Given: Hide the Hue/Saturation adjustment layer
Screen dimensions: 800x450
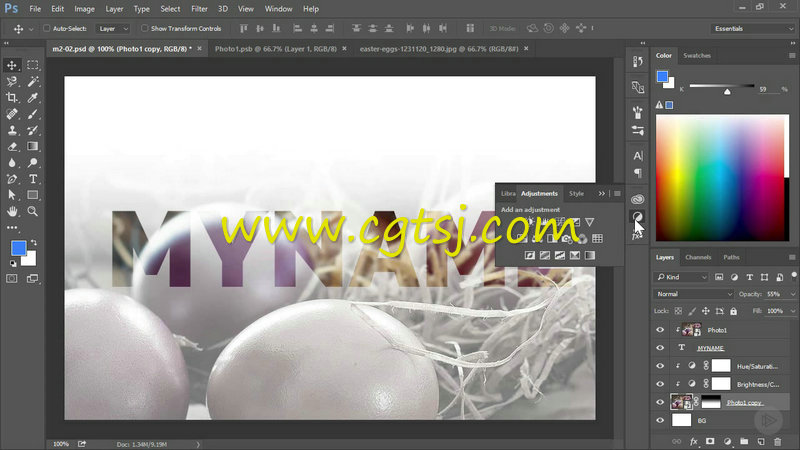Looking at the screenshot, I should pyautogui.click(x=660, y=366).
